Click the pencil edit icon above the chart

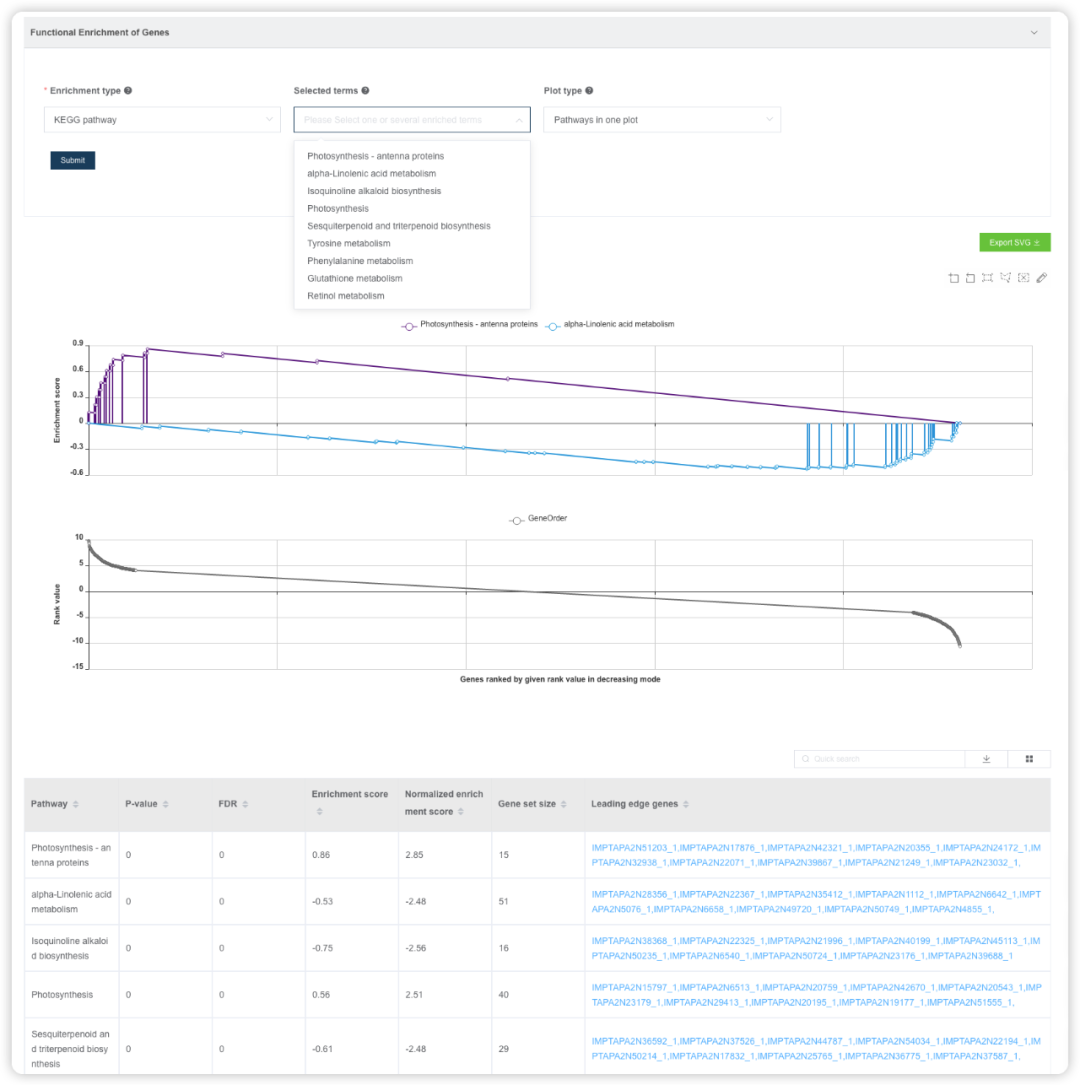1041,278
